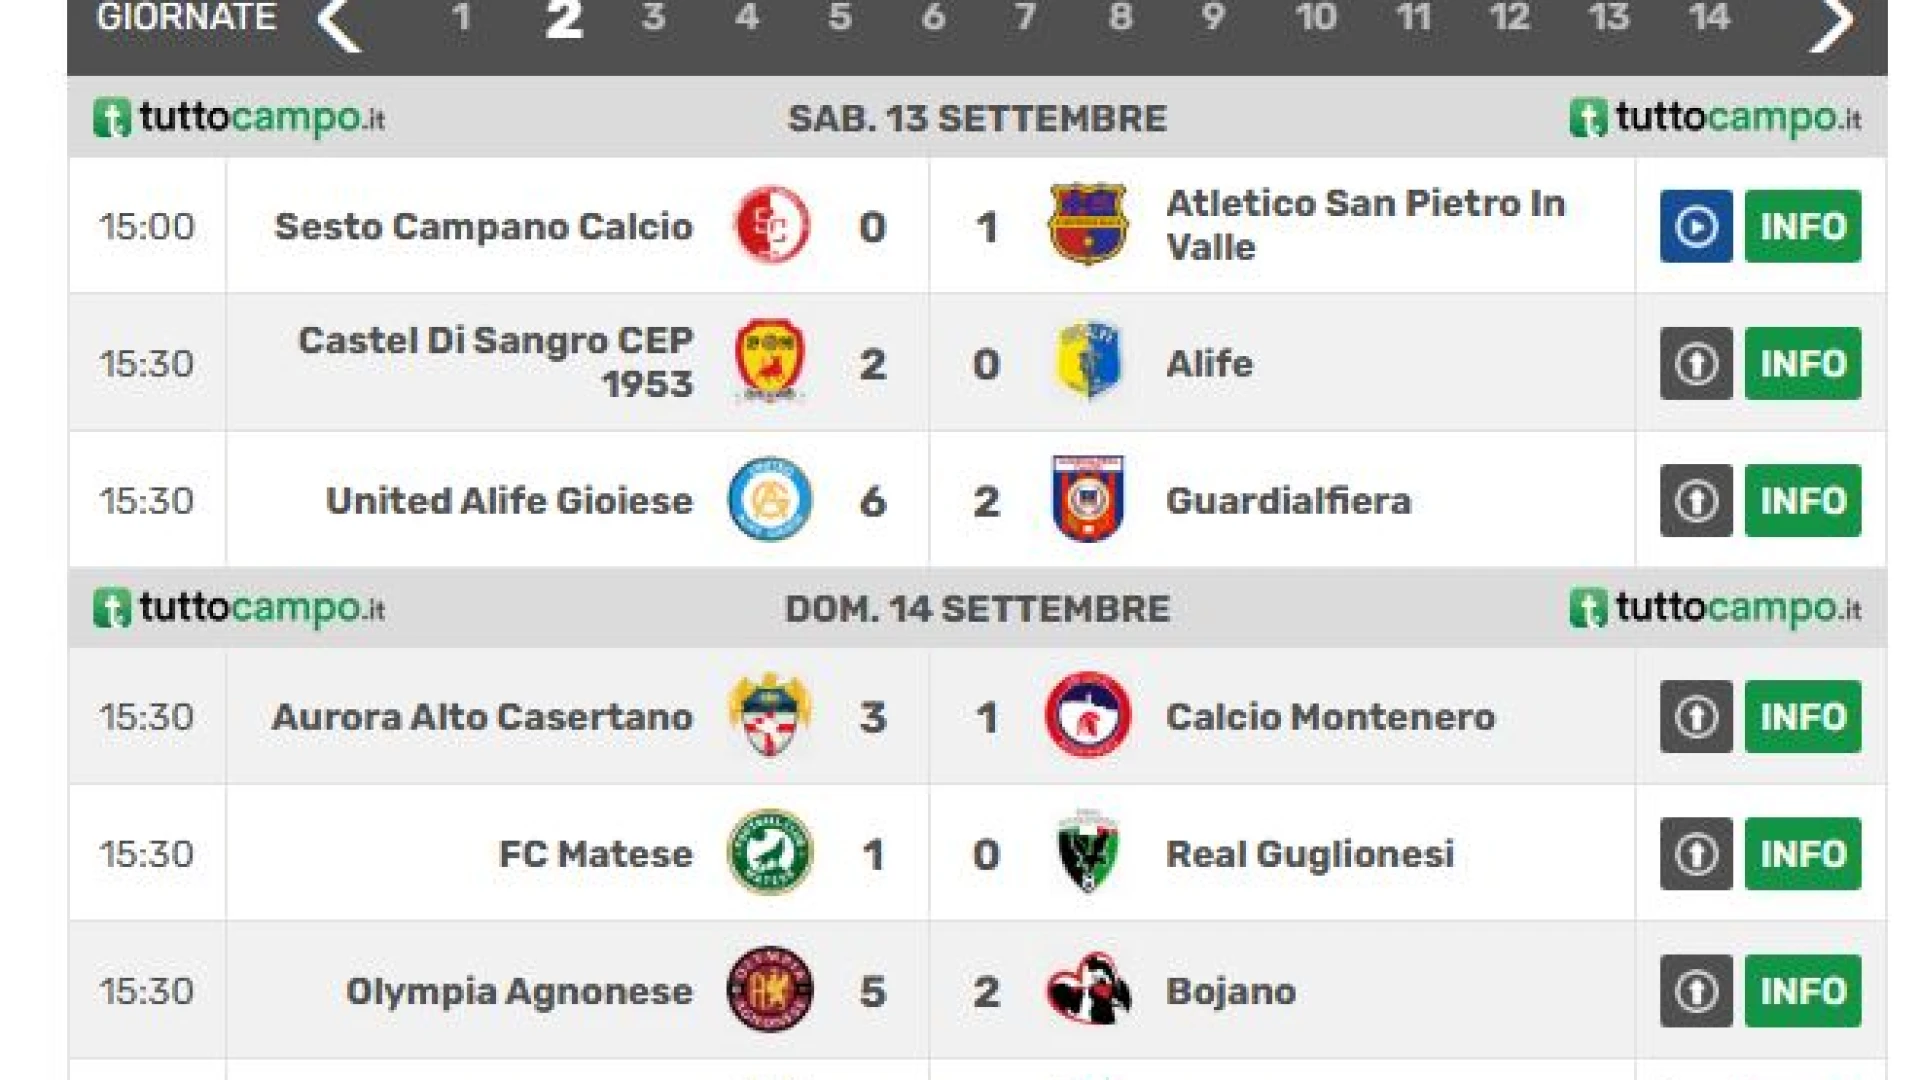Viewport: 1920px width, 1080px height.
Task: Click the Bojano team logo
Action: tap(1088, 990)
